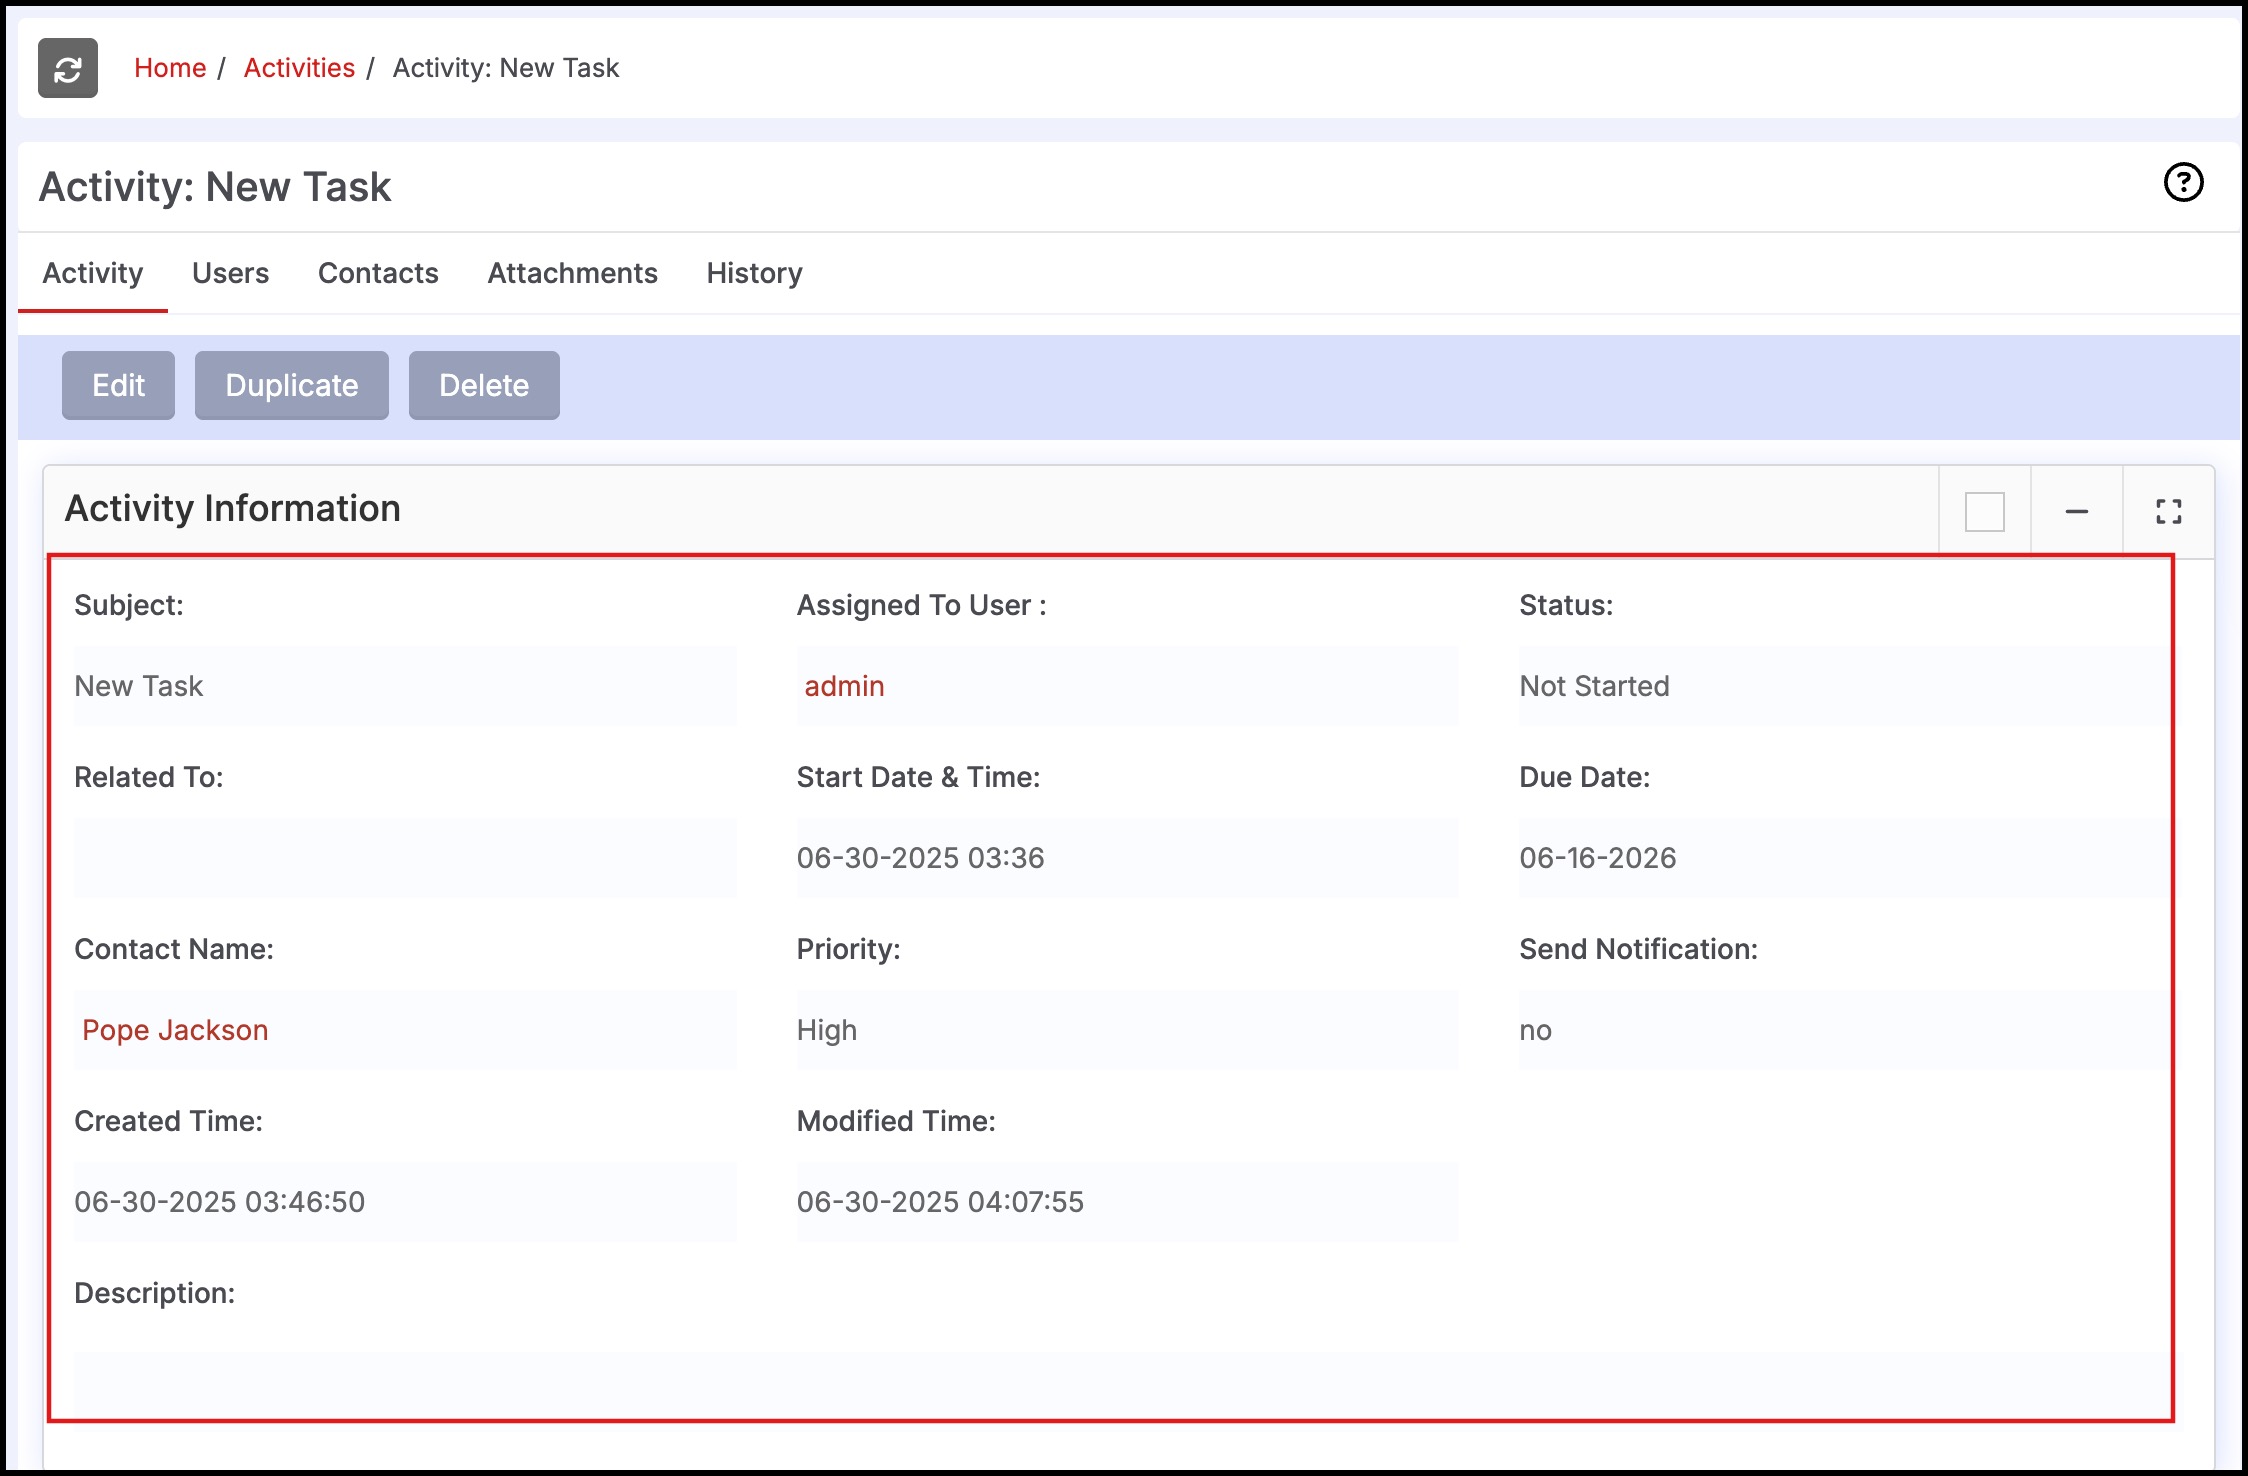Click the Start Date & Time: label
This screenshot has height=1476, width=2248.
918,777
